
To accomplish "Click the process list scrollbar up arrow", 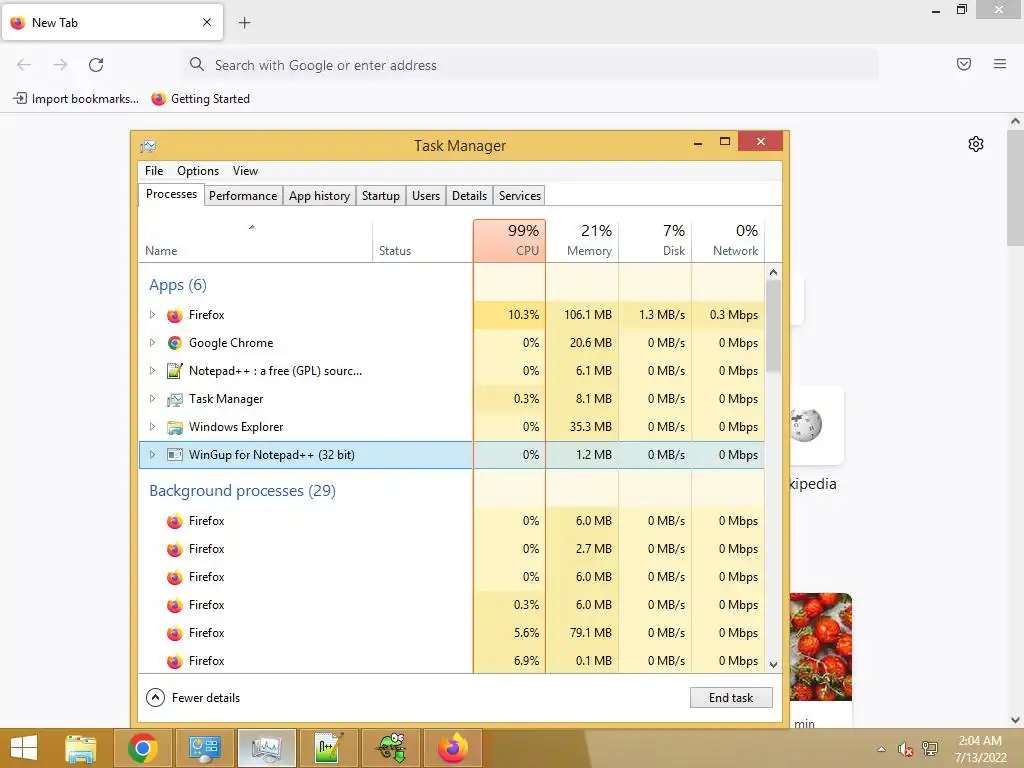I will [773, 272].
